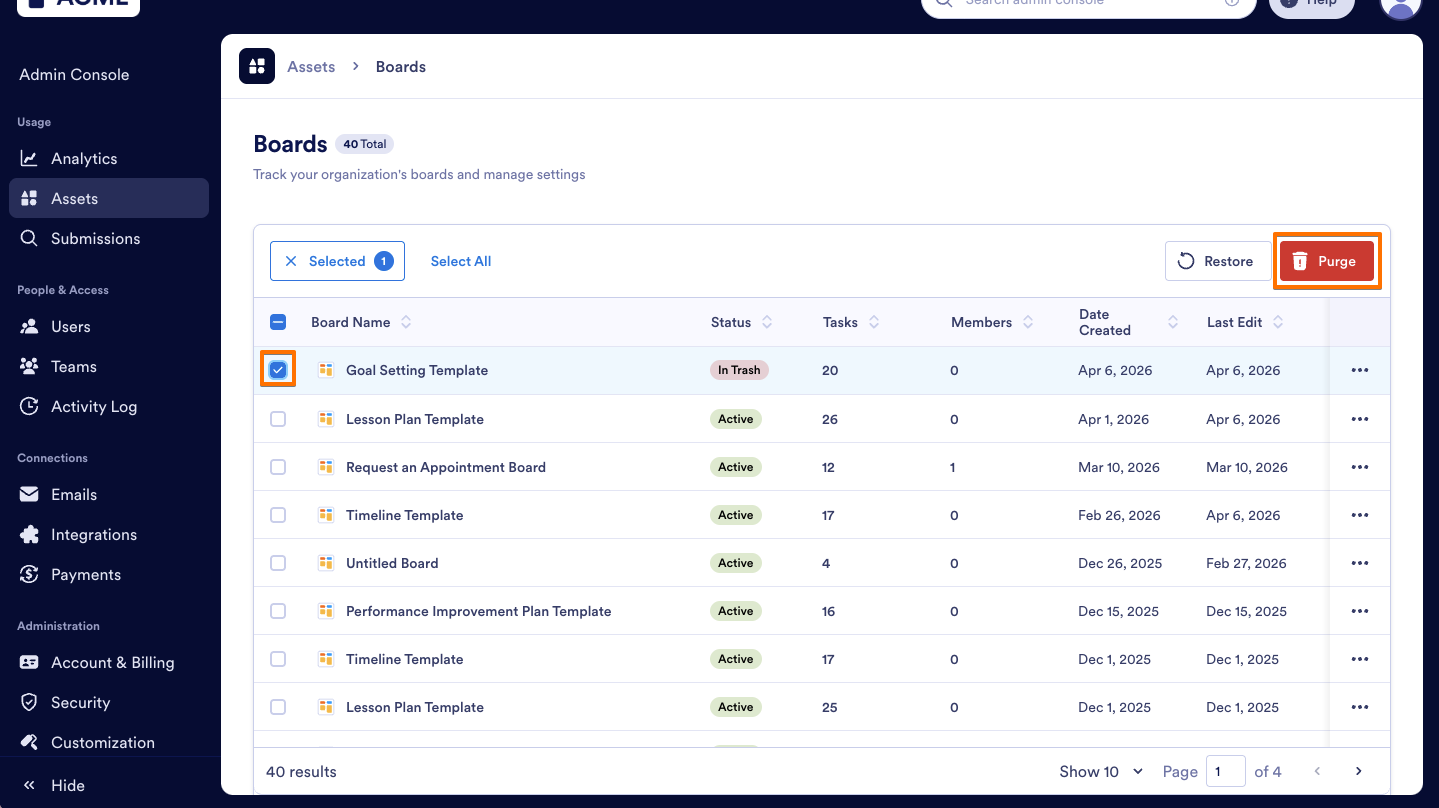Click the page number input field
Screen dimensions: 1439x808
[x=1226, y=771]
